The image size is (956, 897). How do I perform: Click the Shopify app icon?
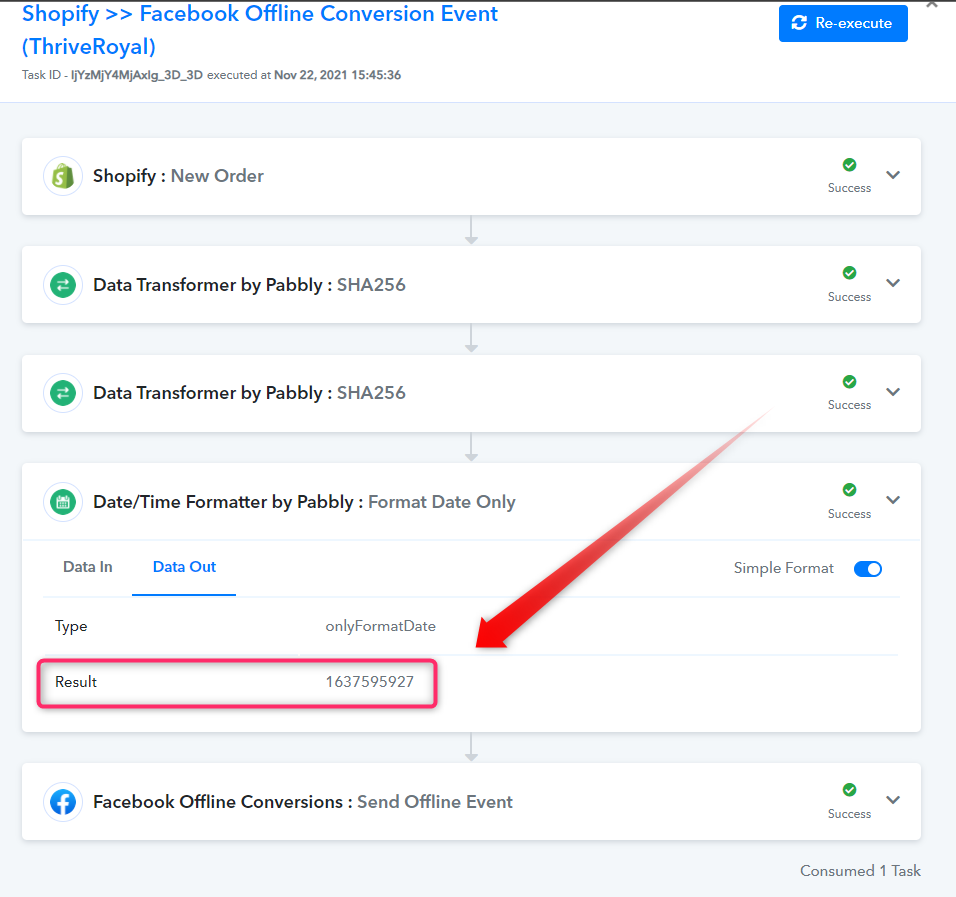[63, 176]
